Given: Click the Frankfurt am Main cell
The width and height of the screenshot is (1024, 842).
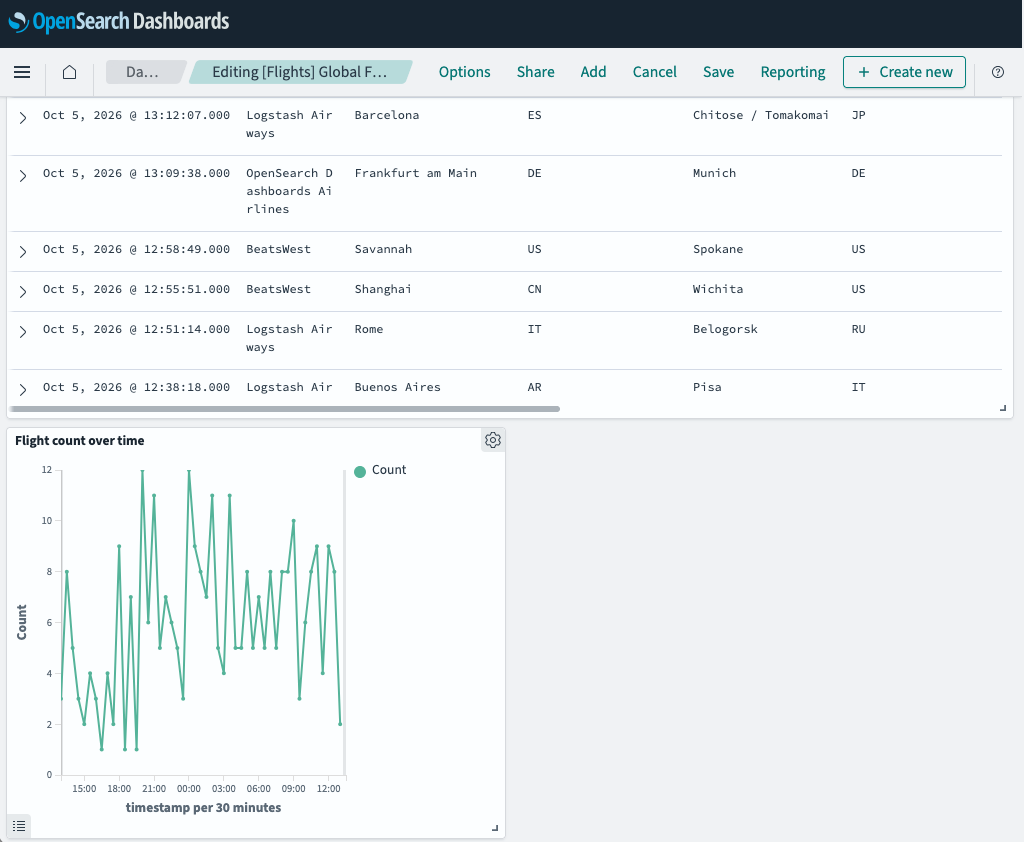Looking at the screenshot, I should pyautogui.click(x=416, y=173).
